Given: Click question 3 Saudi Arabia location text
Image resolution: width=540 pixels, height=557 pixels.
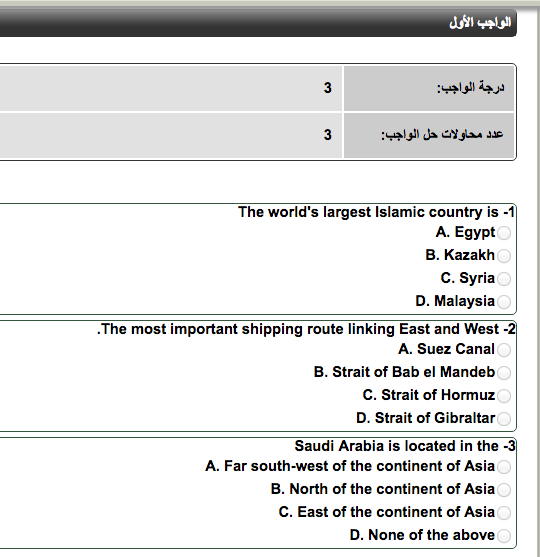Looking at the screenshot, I should click(x=405, y=446).
